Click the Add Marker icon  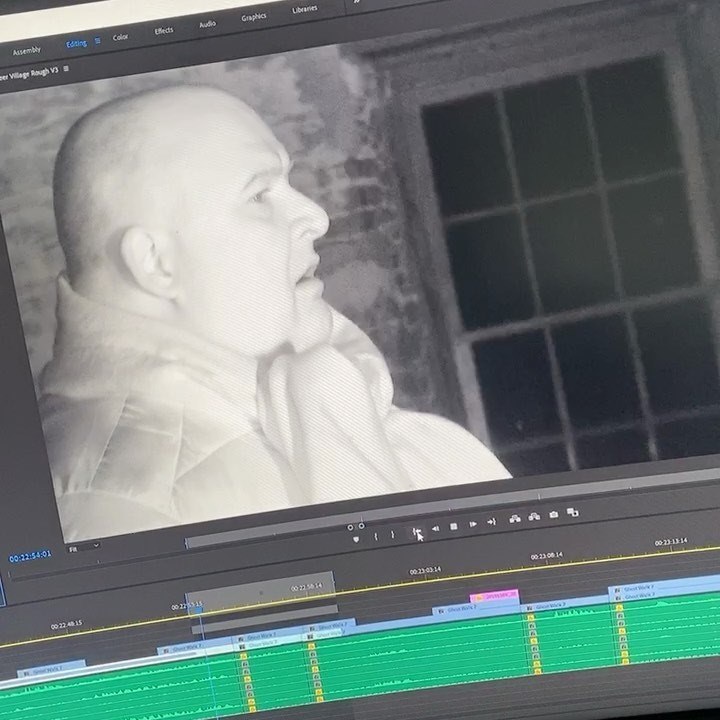pyautogui.click(x=356, y=540)
